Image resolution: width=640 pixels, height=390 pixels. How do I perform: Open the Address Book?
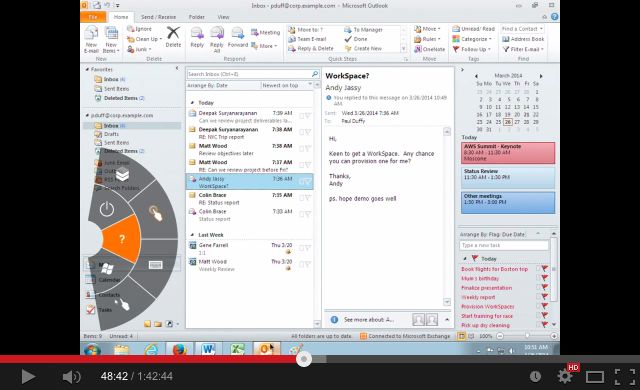coord(523,39)
